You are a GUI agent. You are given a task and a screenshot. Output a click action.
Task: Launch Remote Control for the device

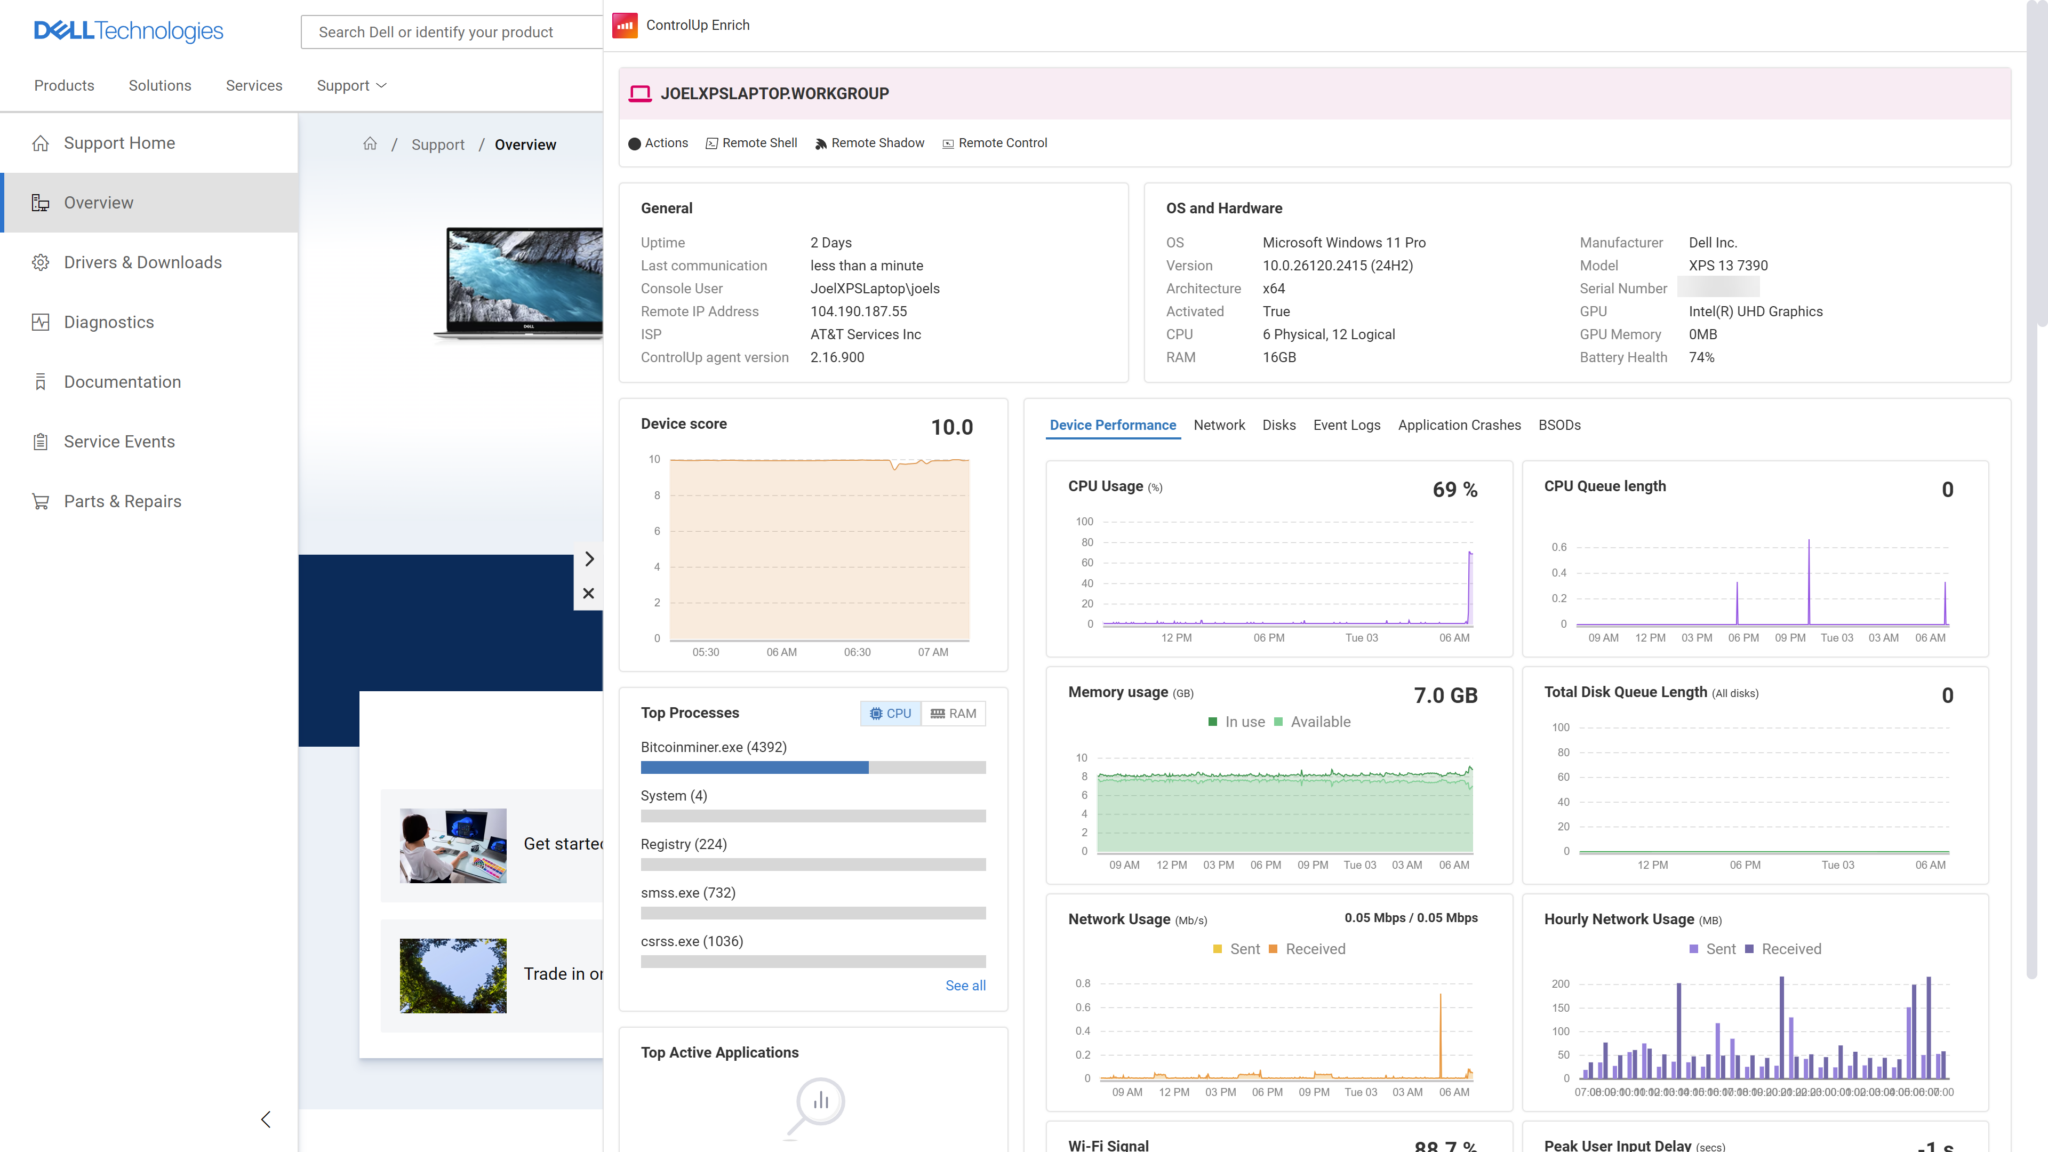point(994,142)
